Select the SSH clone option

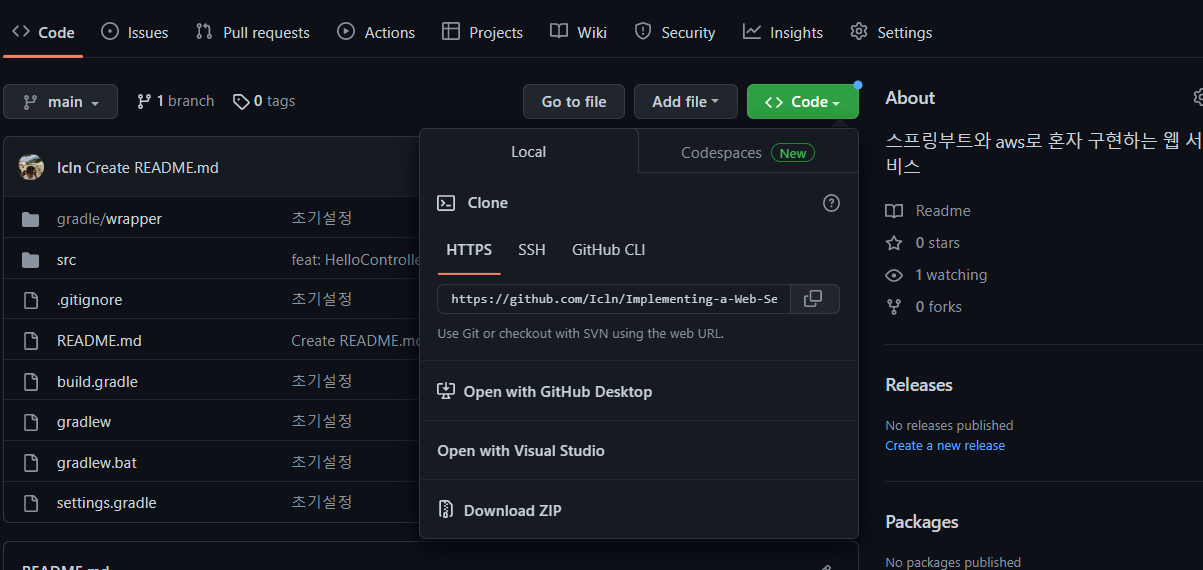[532, 250]
